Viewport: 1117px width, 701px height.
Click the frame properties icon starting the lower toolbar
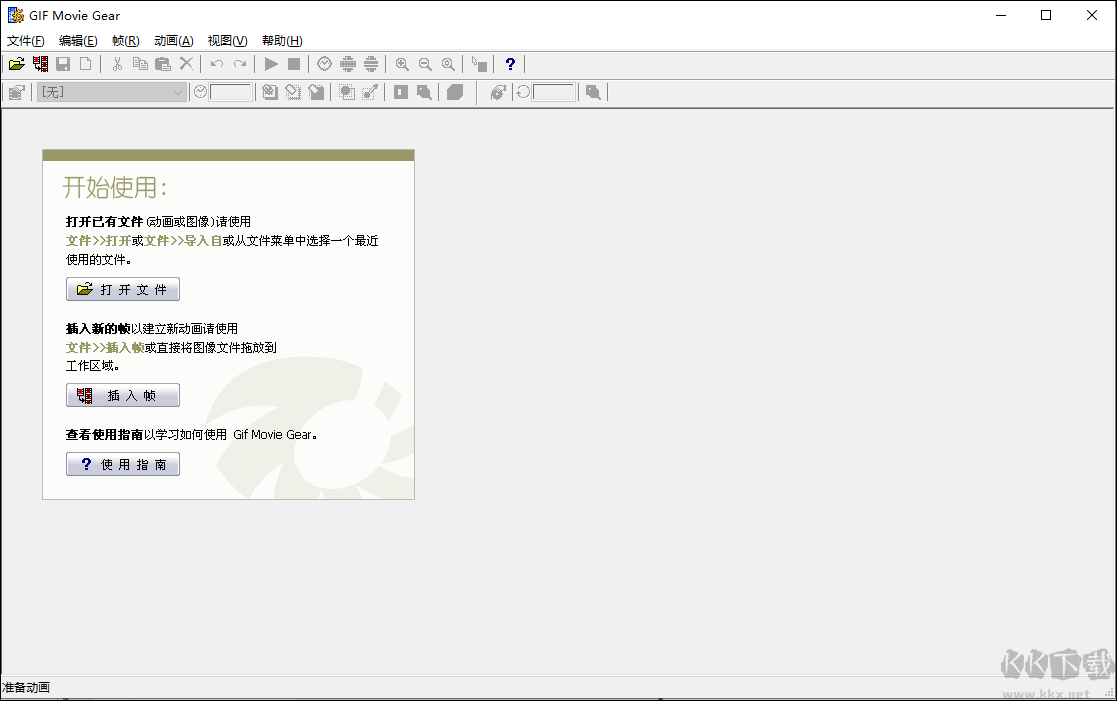(x=16, y=92)
